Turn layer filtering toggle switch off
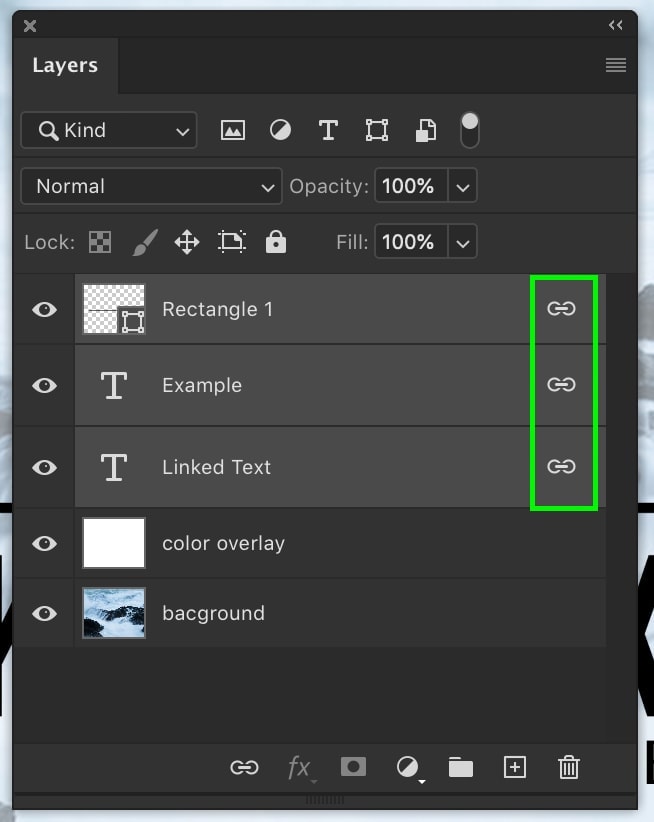Image resolution: width=654 pixels, height=822 pixels. [x=470, y=130]
